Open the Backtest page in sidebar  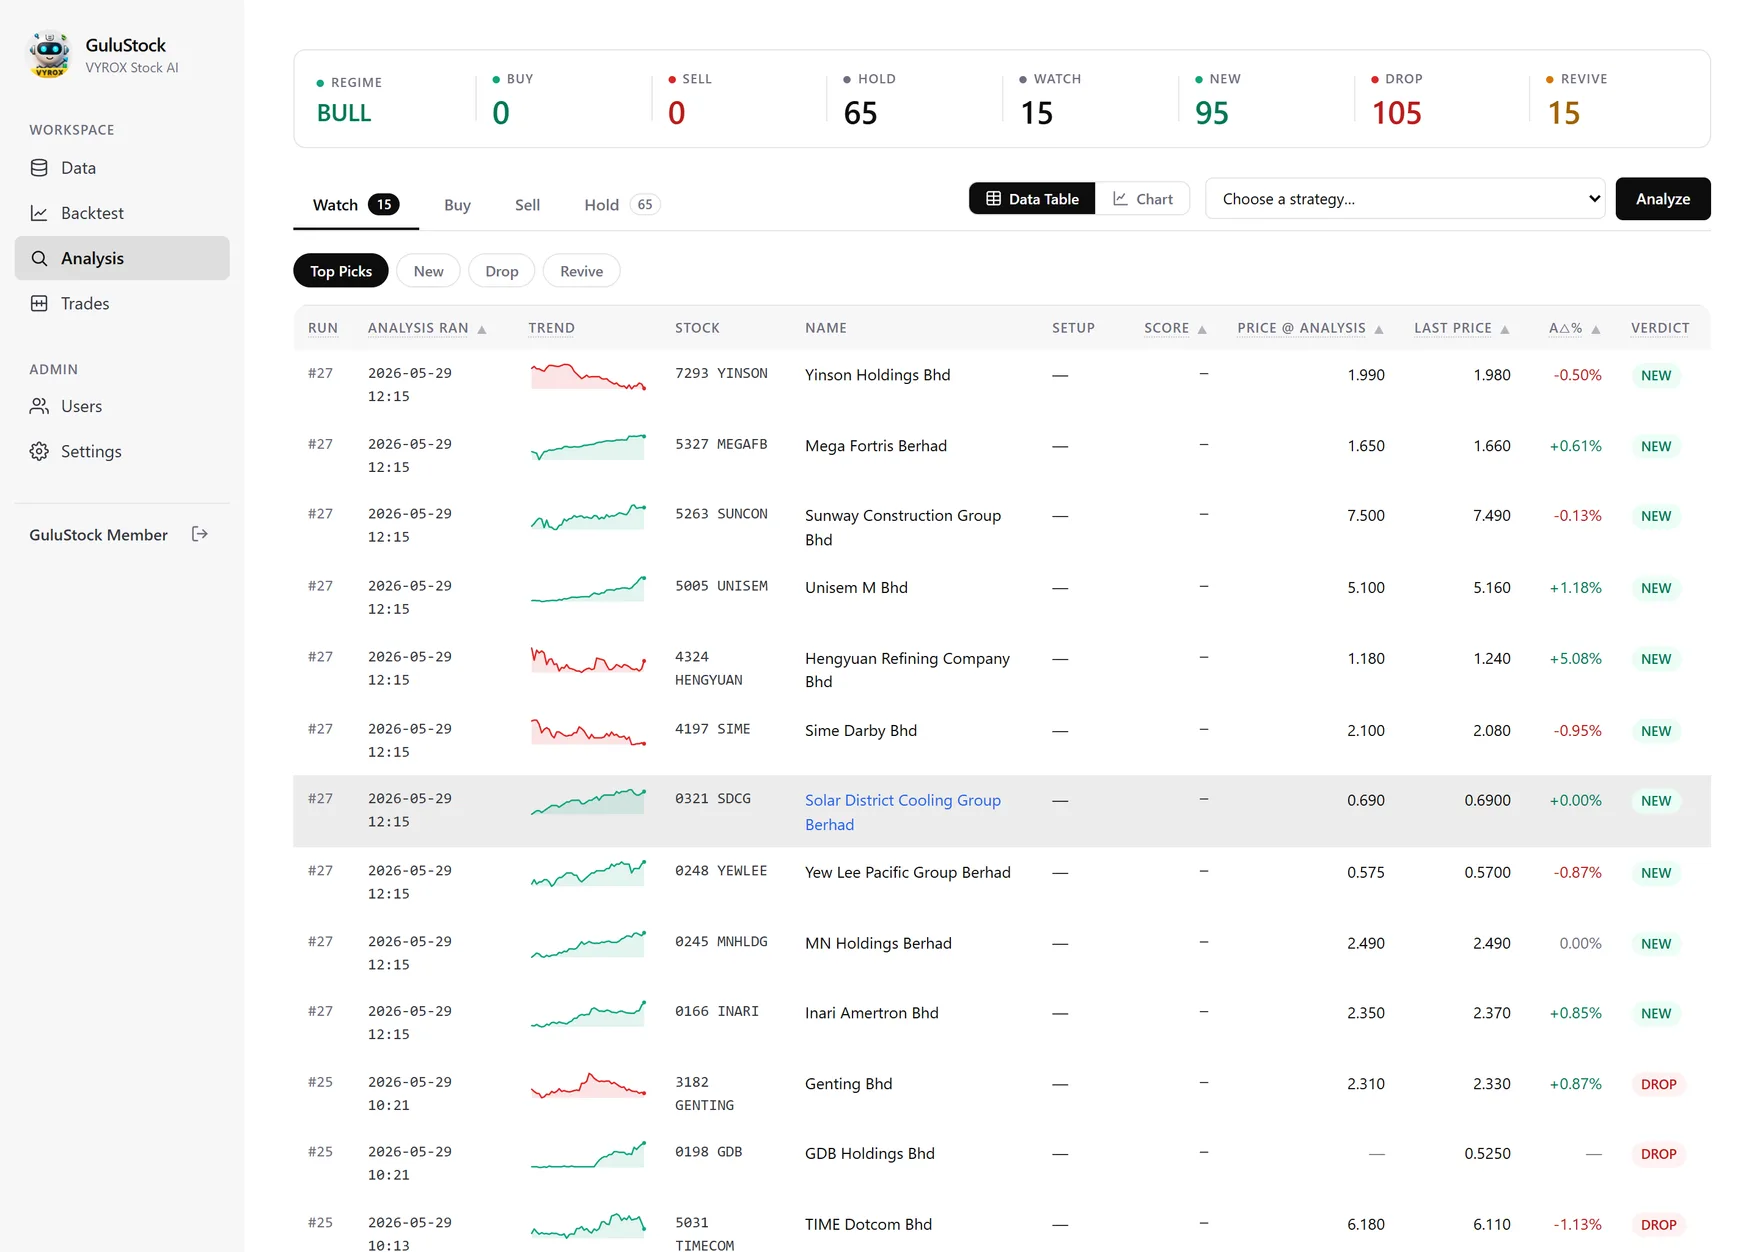(x=122, y=213)
